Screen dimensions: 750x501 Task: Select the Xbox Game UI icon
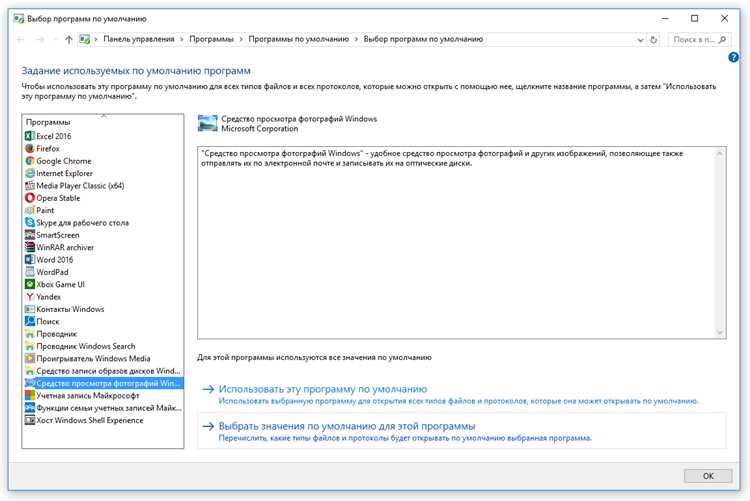tap(30, 284)
